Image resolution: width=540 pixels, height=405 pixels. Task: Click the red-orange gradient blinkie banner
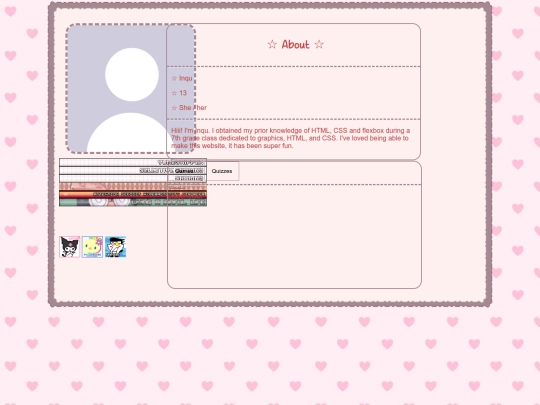[x=133, y=195]
